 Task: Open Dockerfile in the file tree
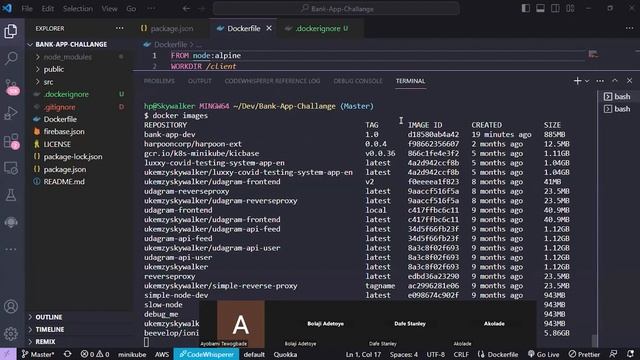point(60,119)
